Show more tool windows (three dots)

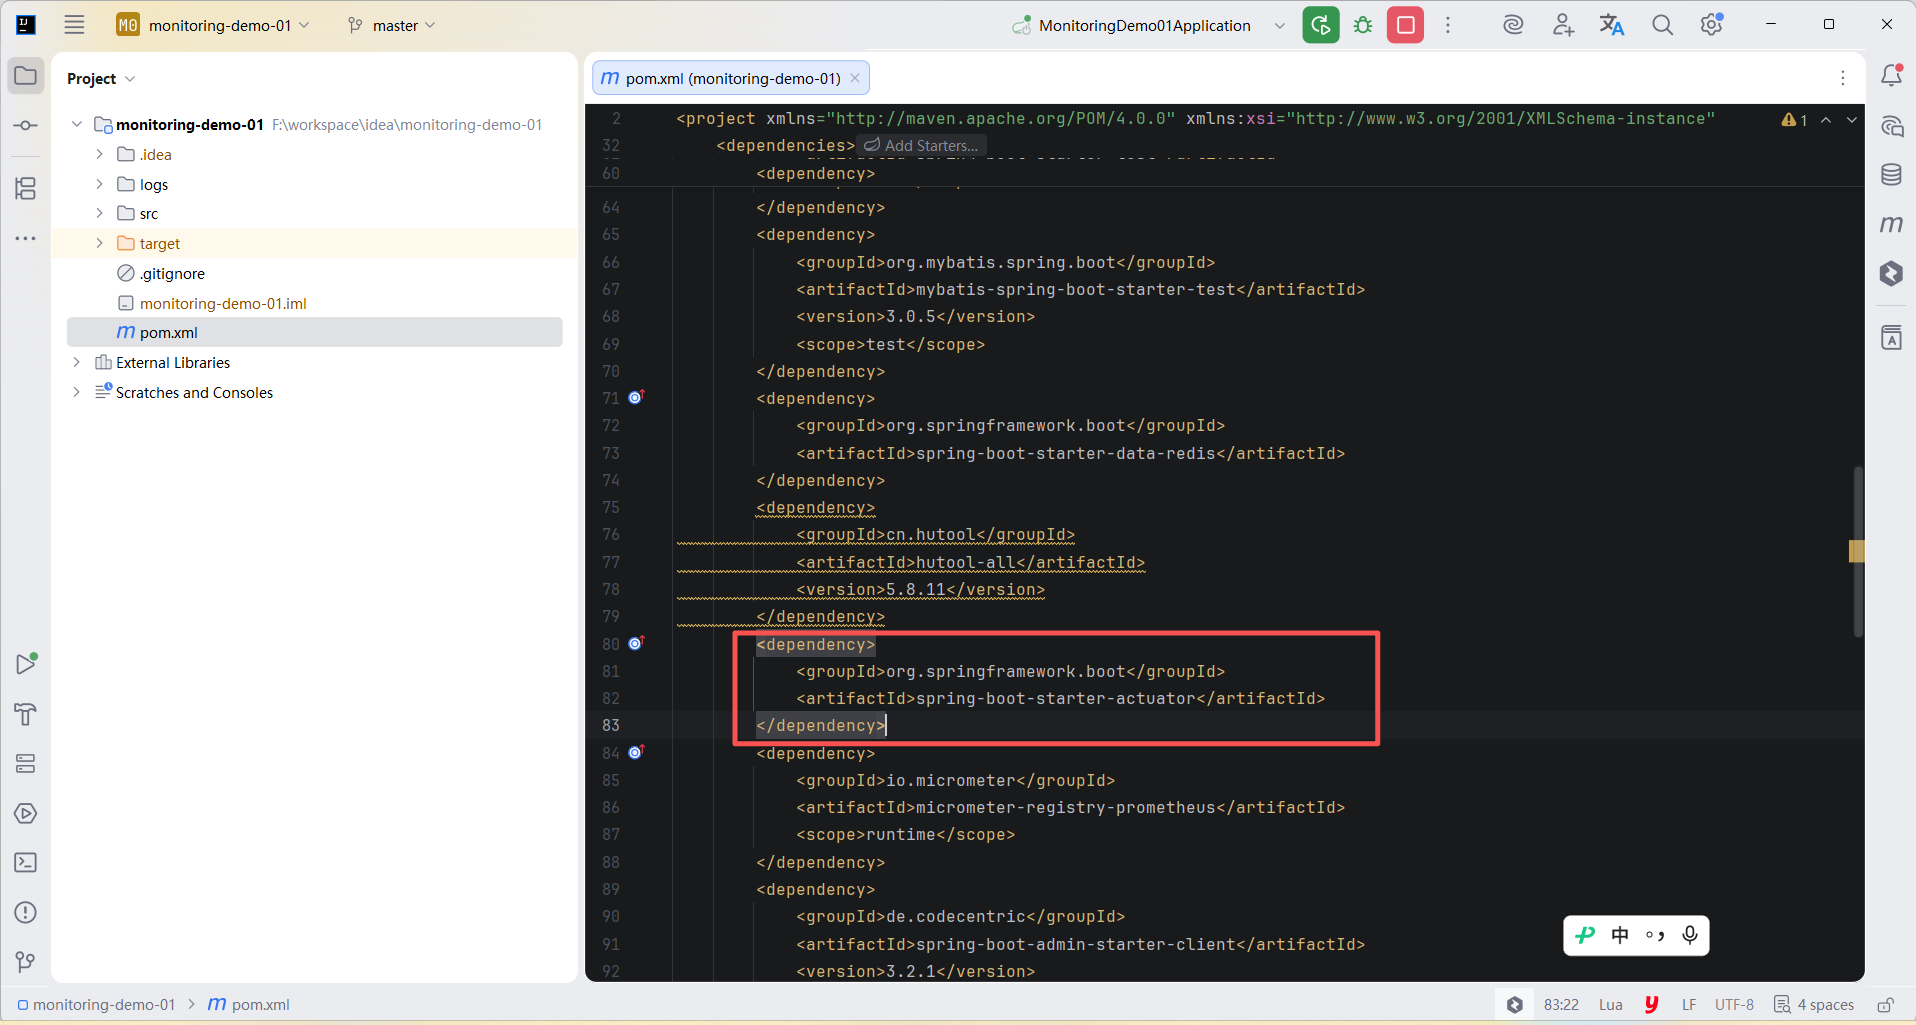click(x=26, y=238)
